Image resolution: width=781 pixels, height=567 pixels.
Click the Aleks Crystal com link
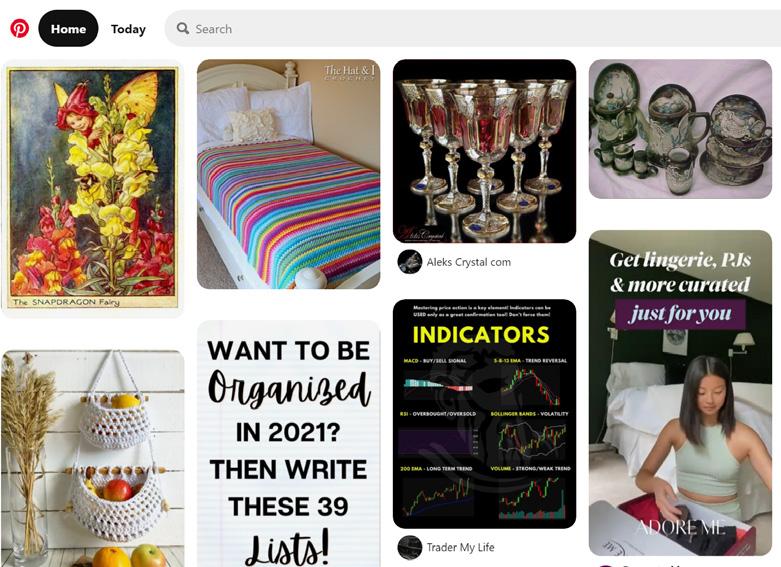click(x=468, y=262)
